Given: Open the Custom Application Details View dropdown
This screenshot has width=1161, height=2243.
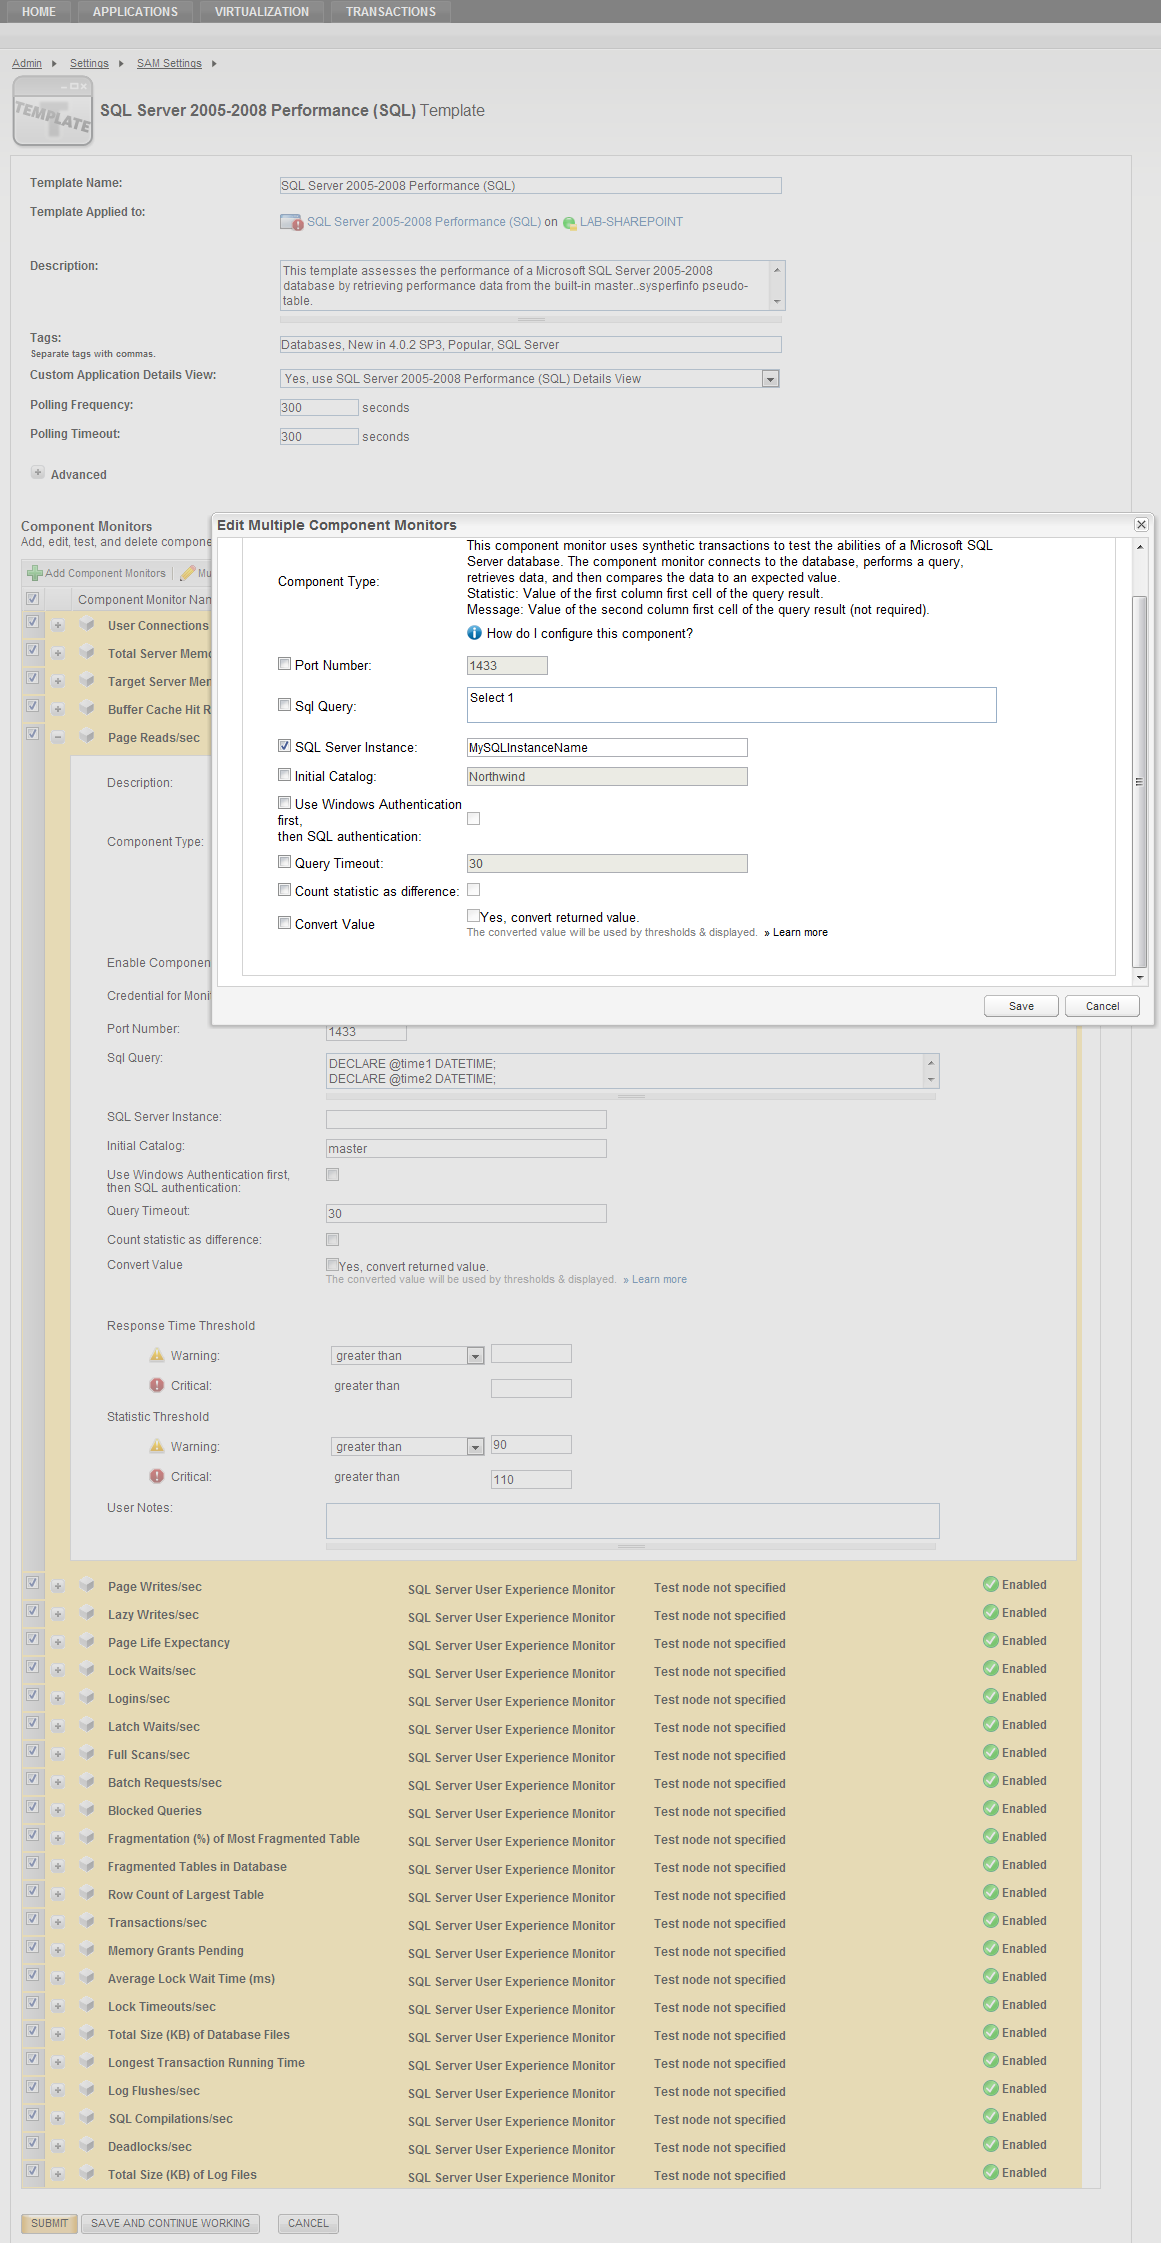Looking at the screenshot, I should pyautogui.click(x=770, y=379).
